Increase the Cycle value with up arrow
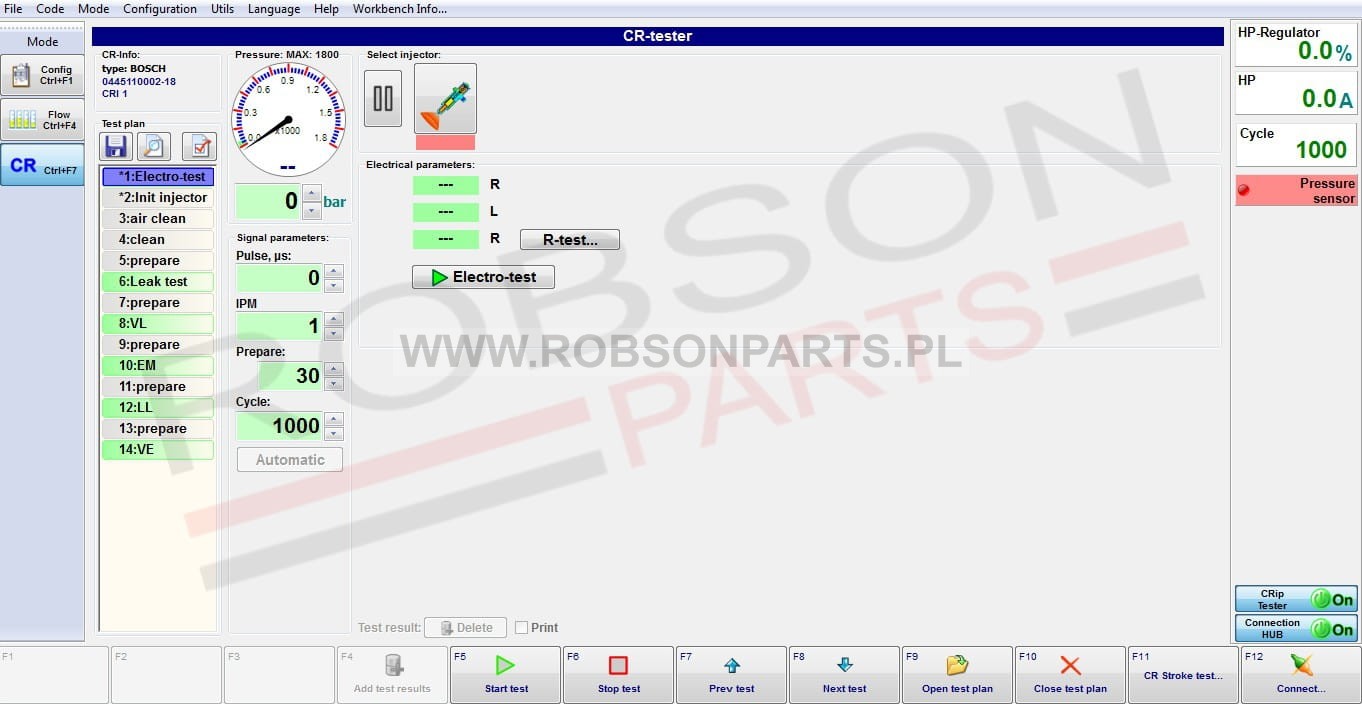Viewport: 1362px width, 704px height. coord(334,419)
